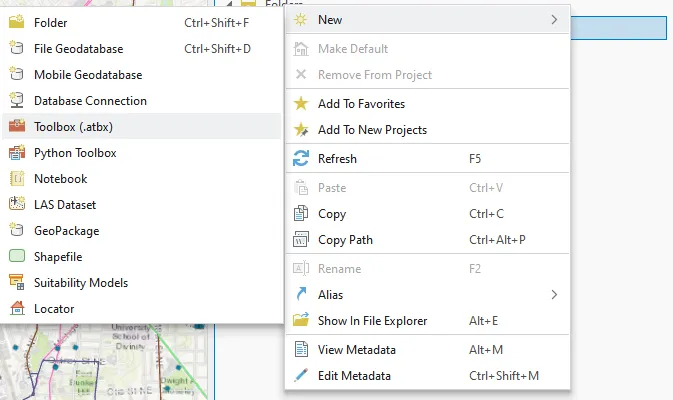Click the Add To Favorites star icon
This screenshot has width=673, height=400.
coord(301,104)
